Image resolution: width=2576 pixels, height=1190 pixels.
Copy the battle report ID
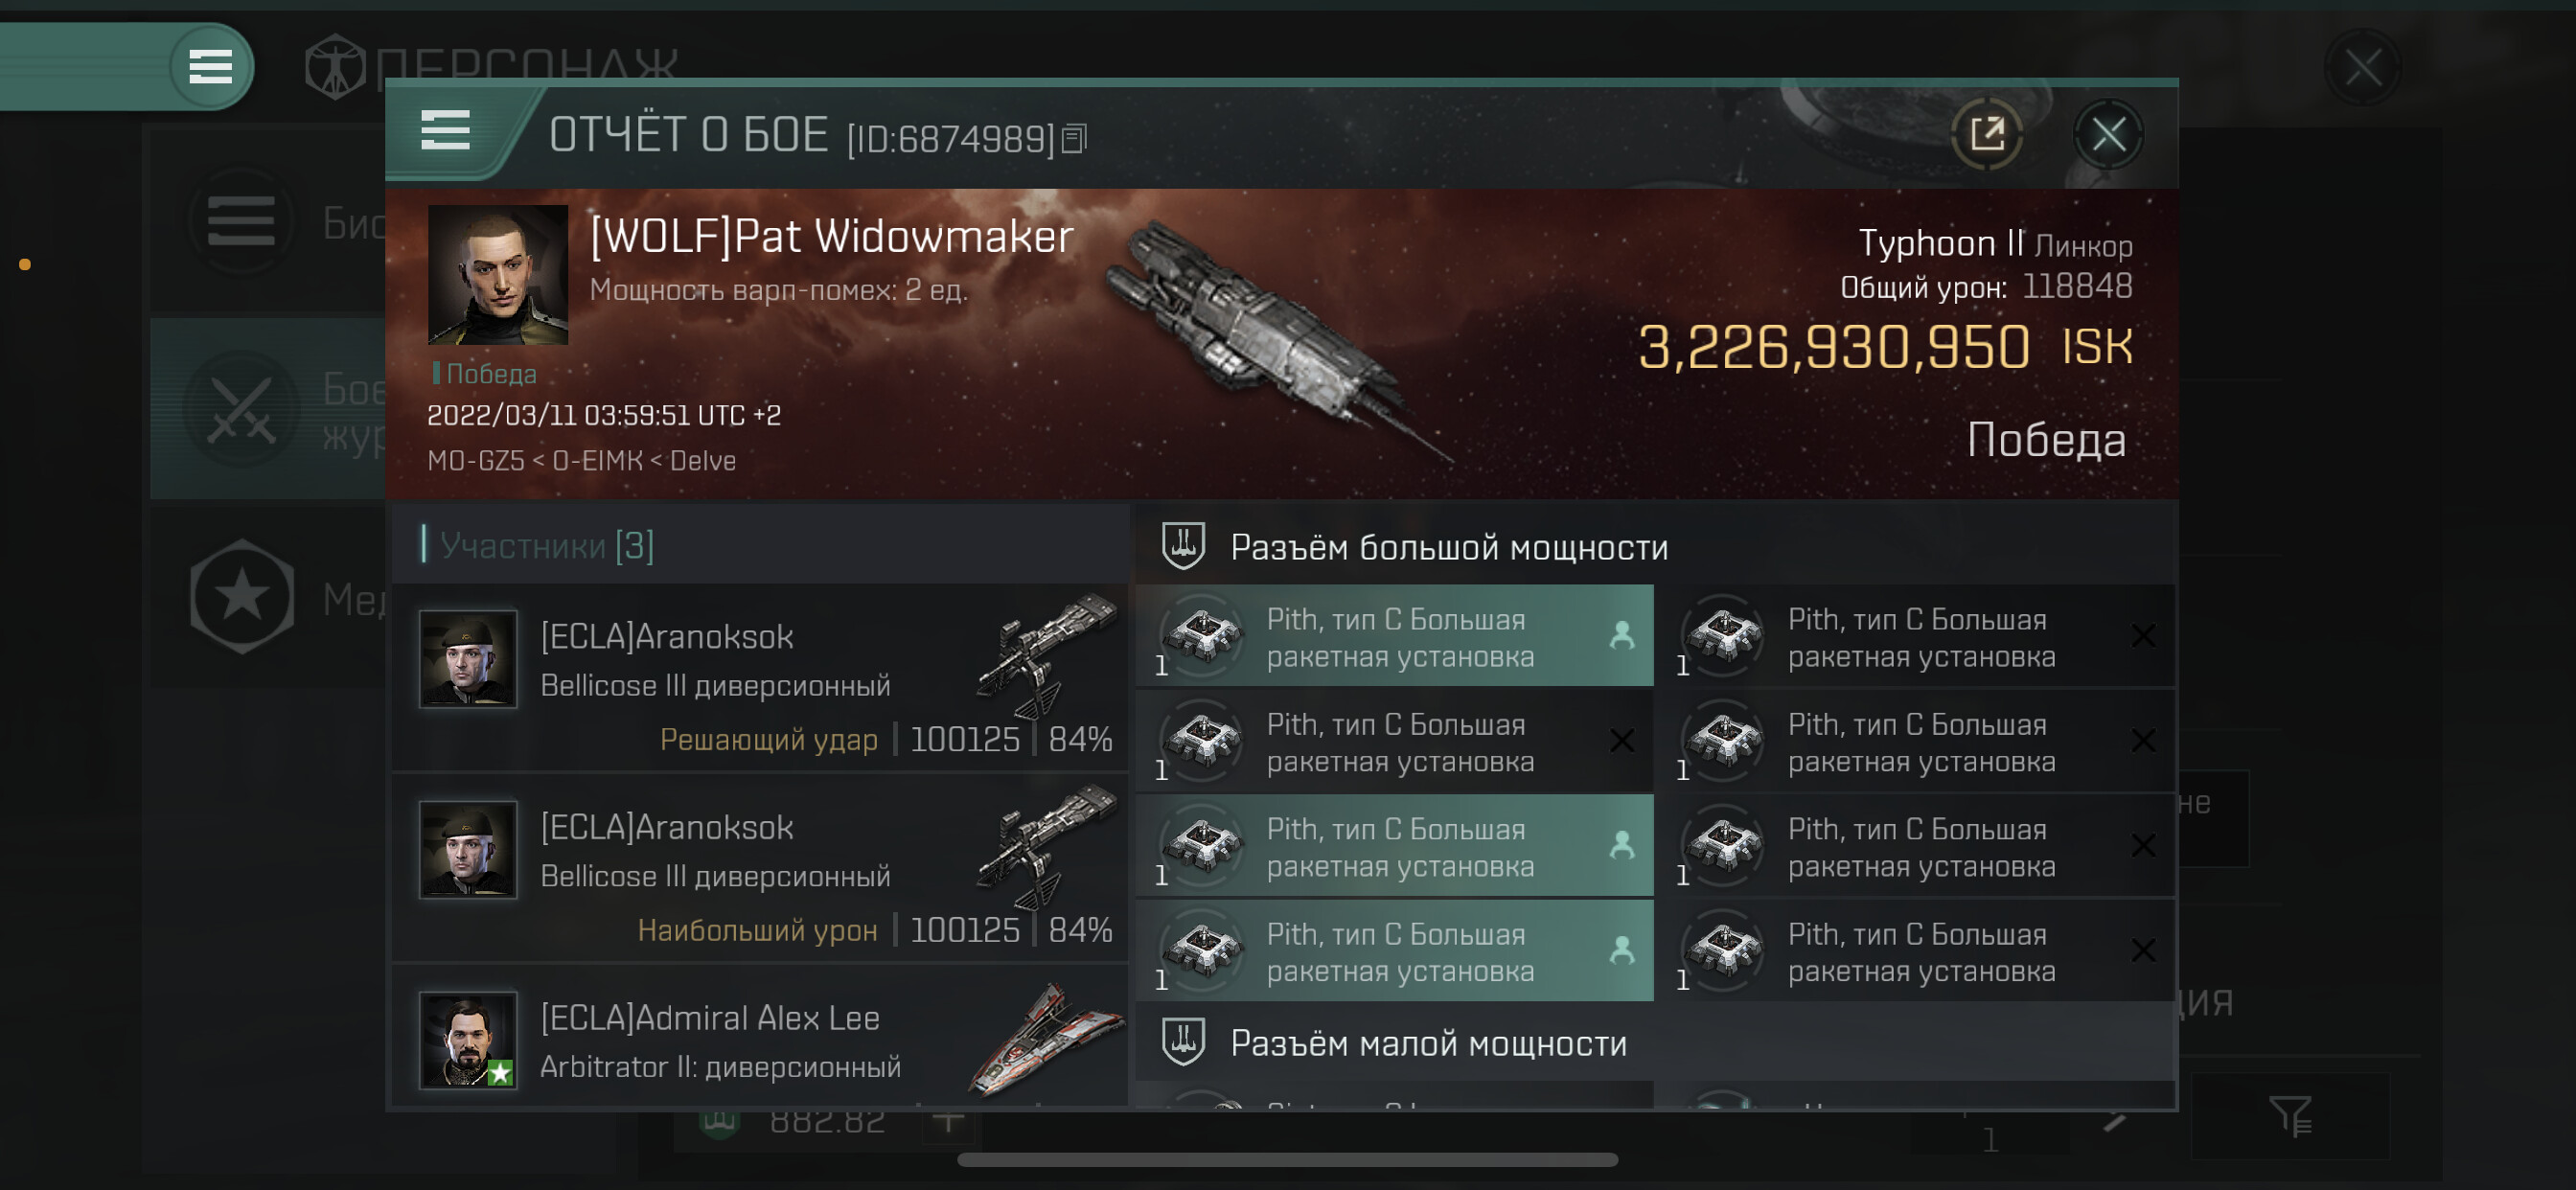click(1074, 139)
